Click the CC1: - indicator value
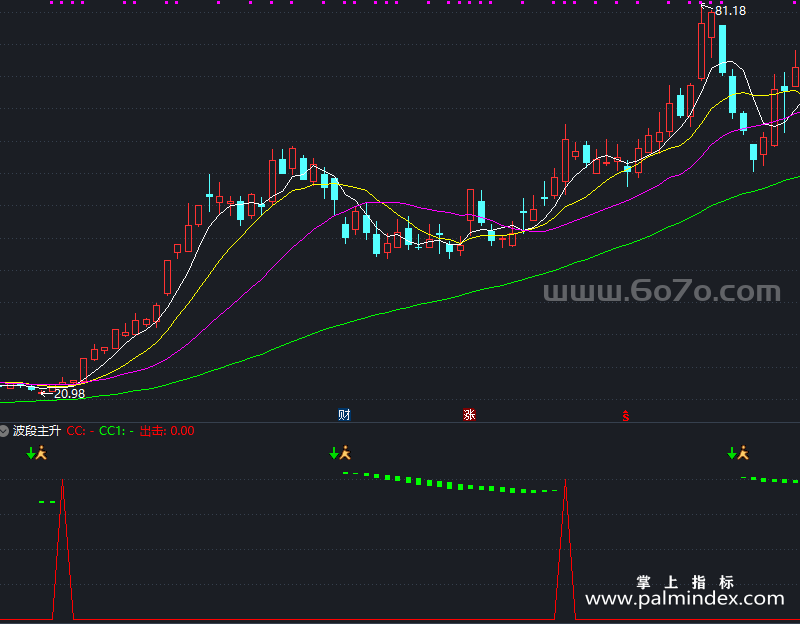The width and height of the screenshot is (800, 624). pos(116,431)
